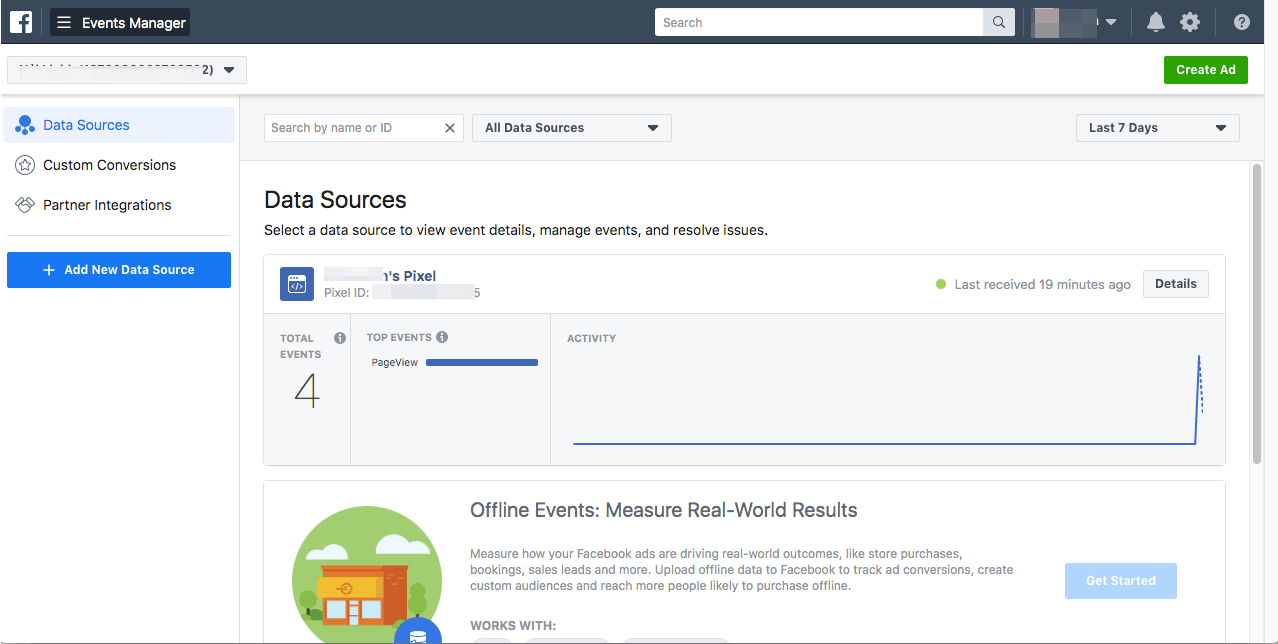Click Get Started for Offline Events
This screenshot has width=1278, height=644.
click(x=1121, y=581)
